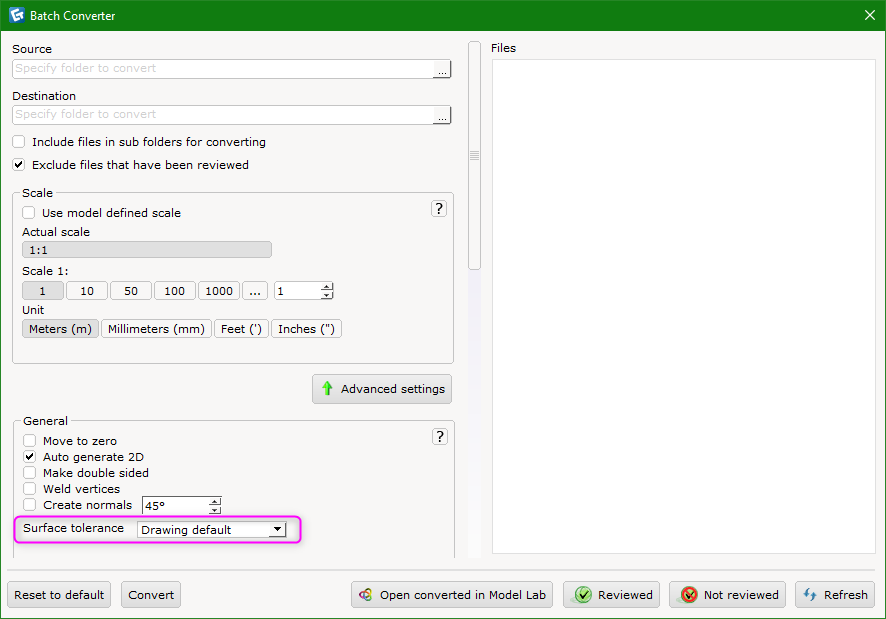The image size is (886, 619).
Task: Click the custom scale value field
Action: [297, 291]
